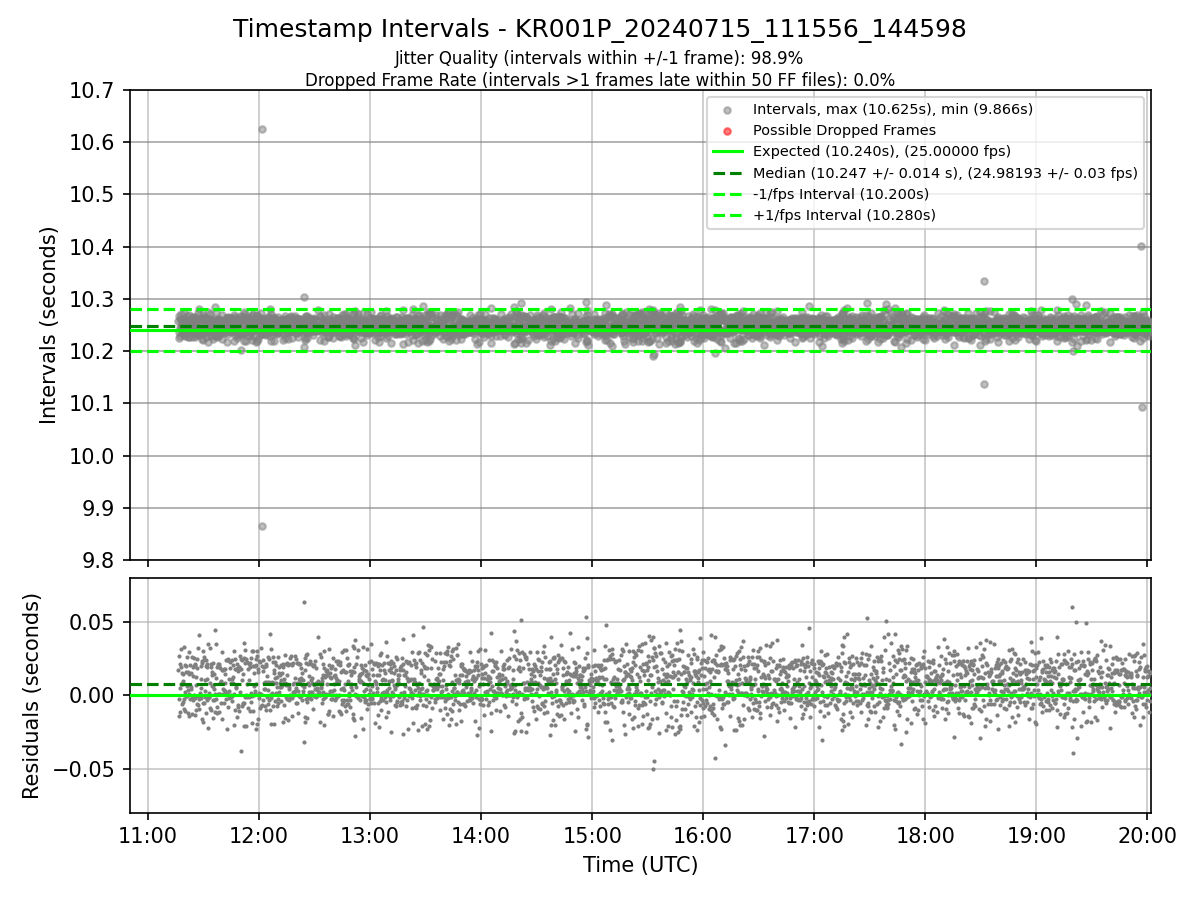Click the Residuals (seconds) y-axis label
The width and height of the screenshot is (1200, 900).
(x=32, y=696)
